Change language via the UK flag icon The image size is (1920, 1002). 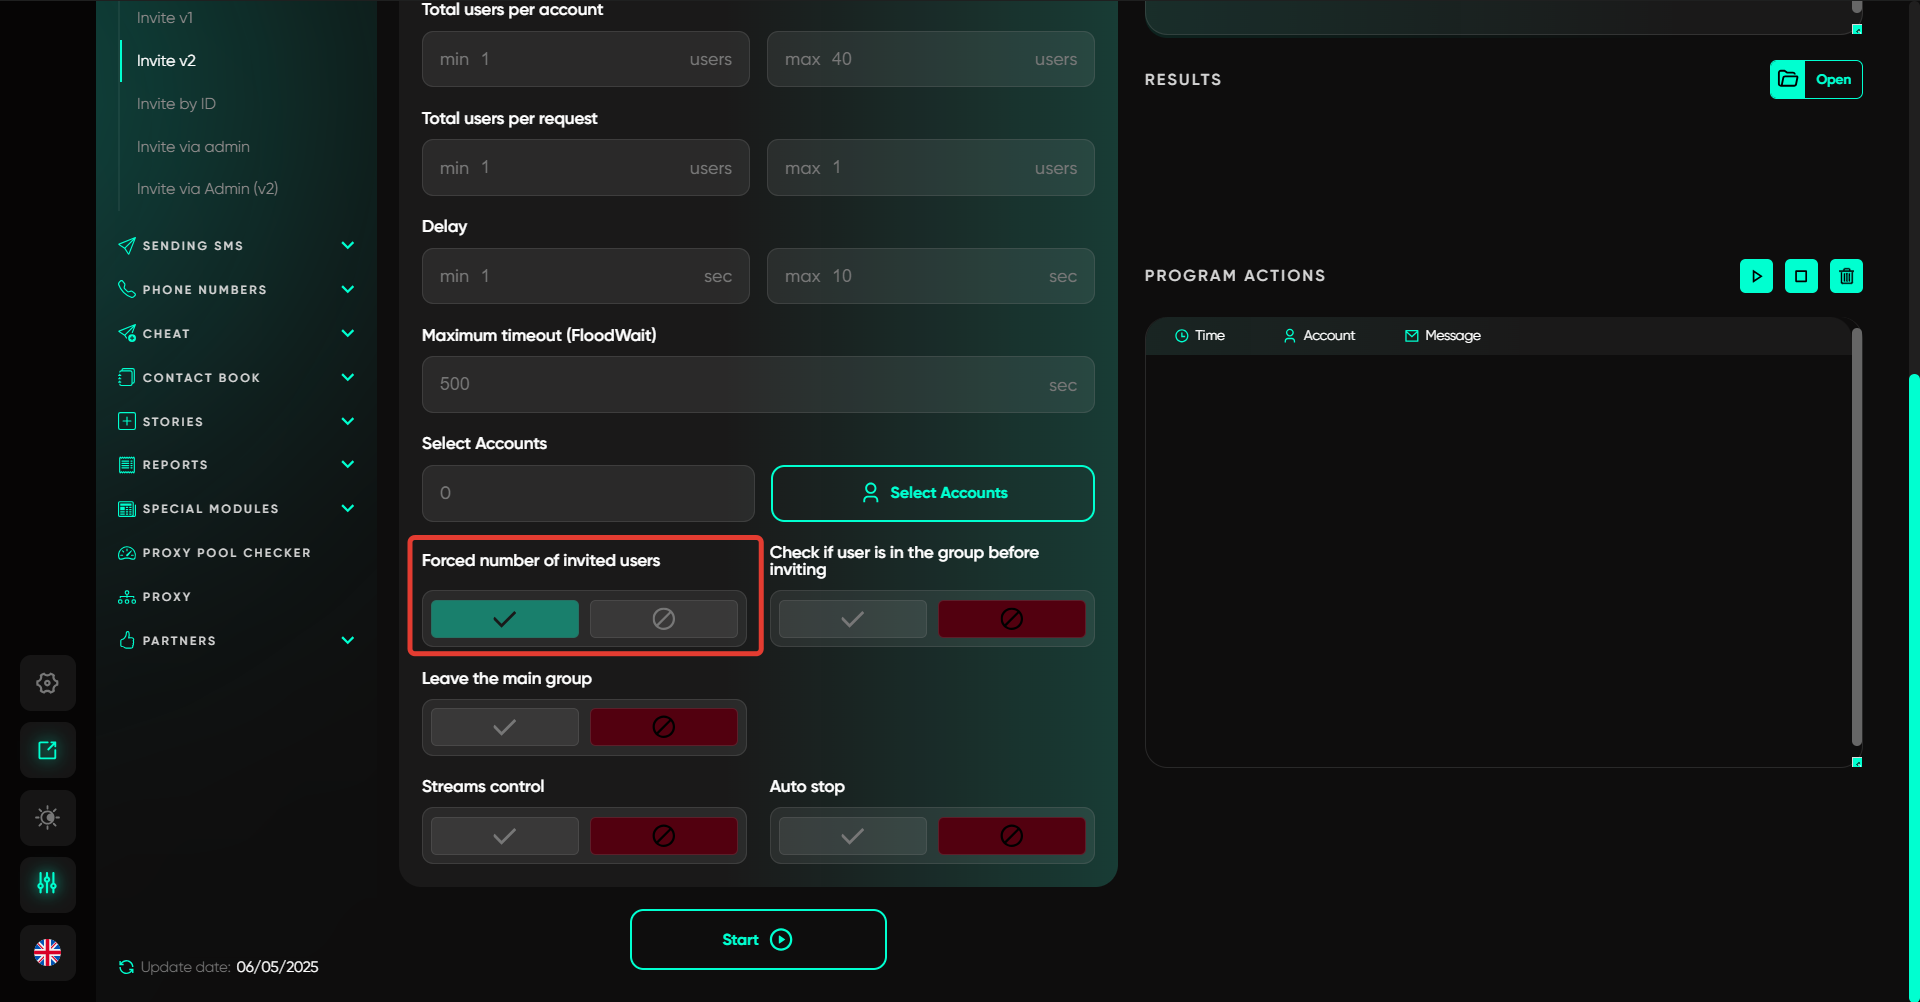pos(47,952)
